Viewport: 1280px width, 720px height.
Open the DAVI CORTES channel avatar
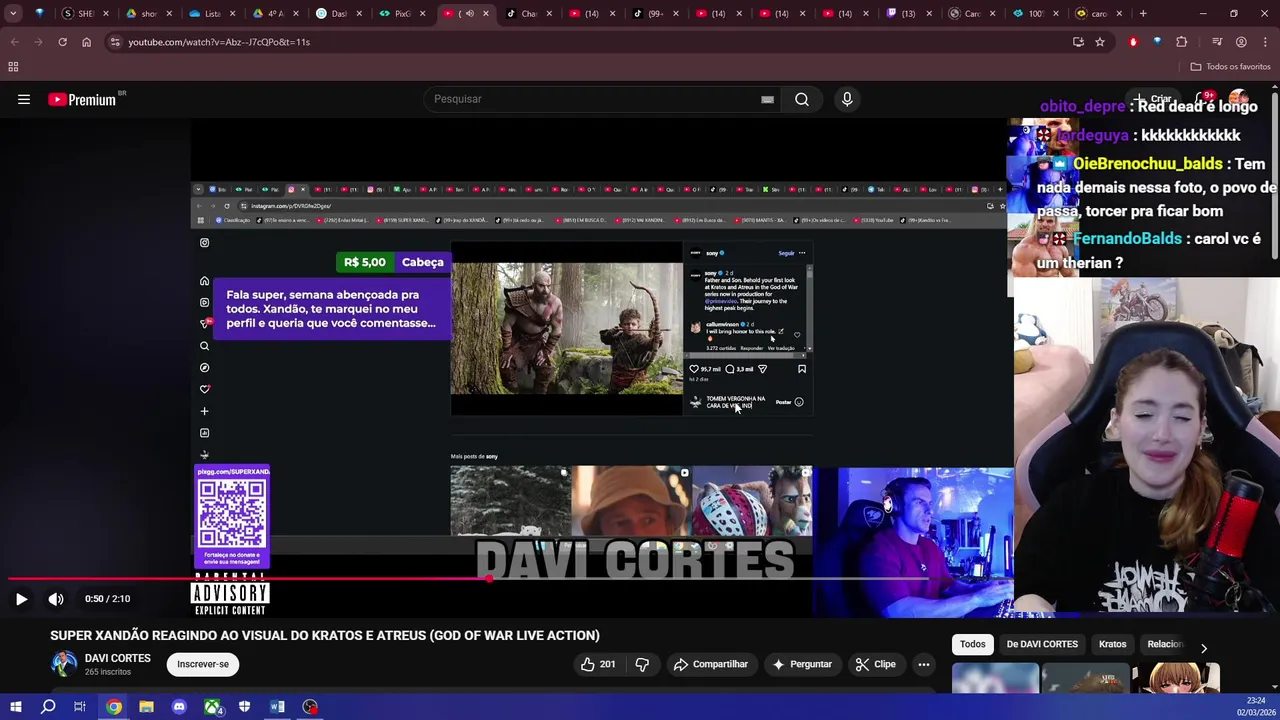[x=64, y=664]
